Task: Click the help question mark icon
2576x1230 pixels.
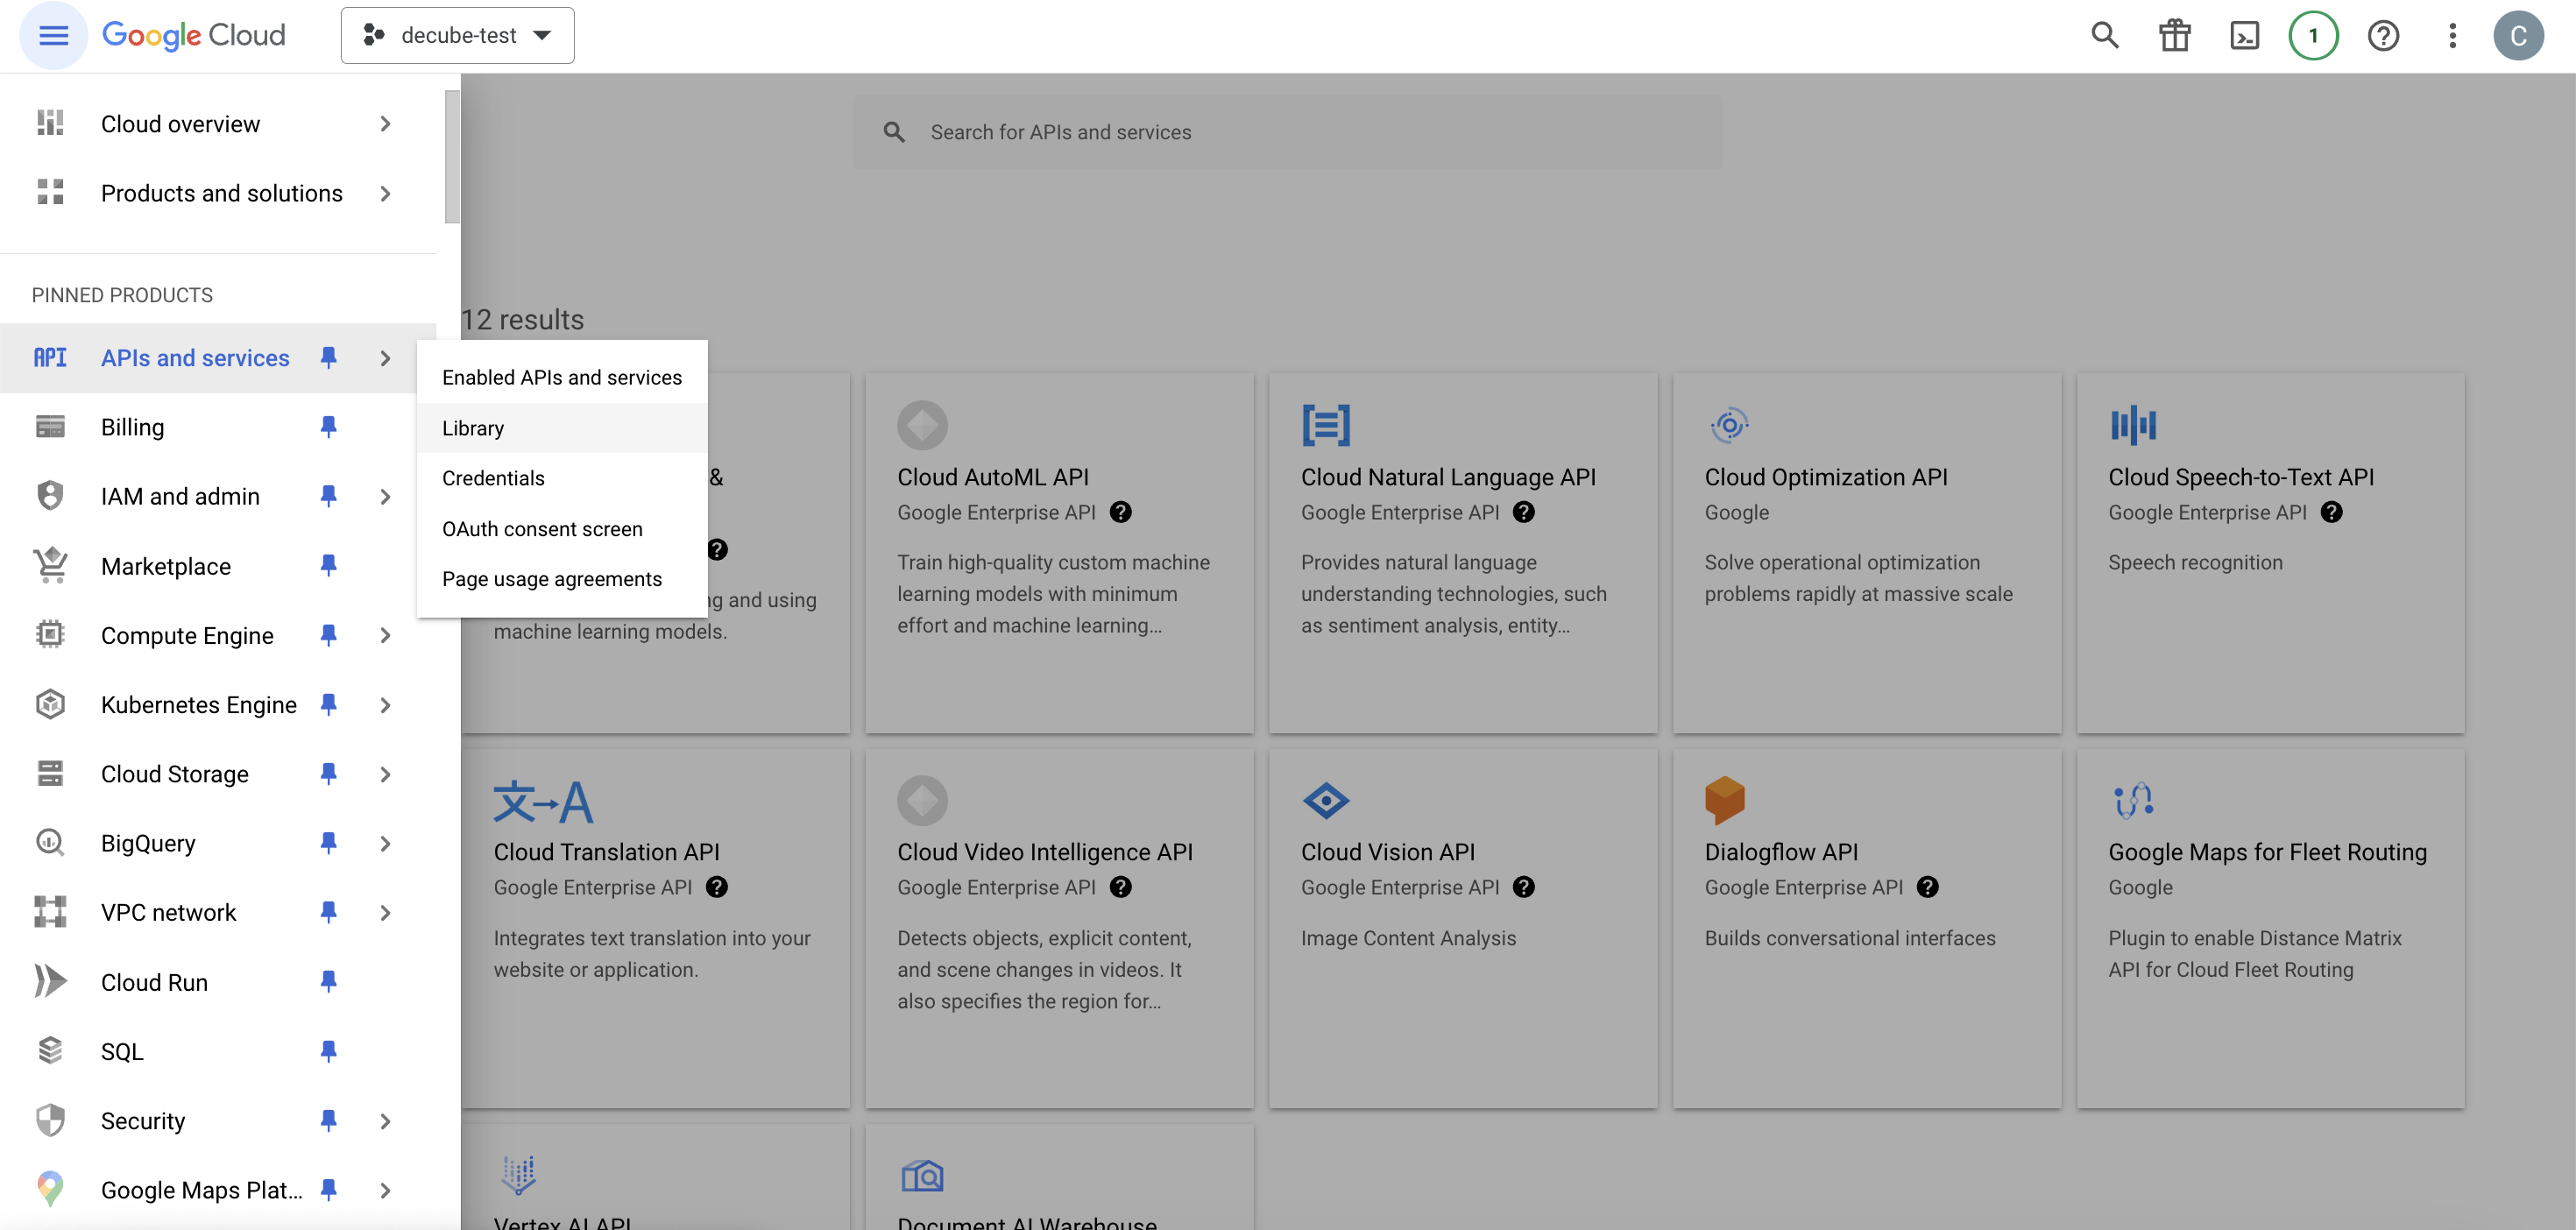Action: click(x=2383, y=36)
